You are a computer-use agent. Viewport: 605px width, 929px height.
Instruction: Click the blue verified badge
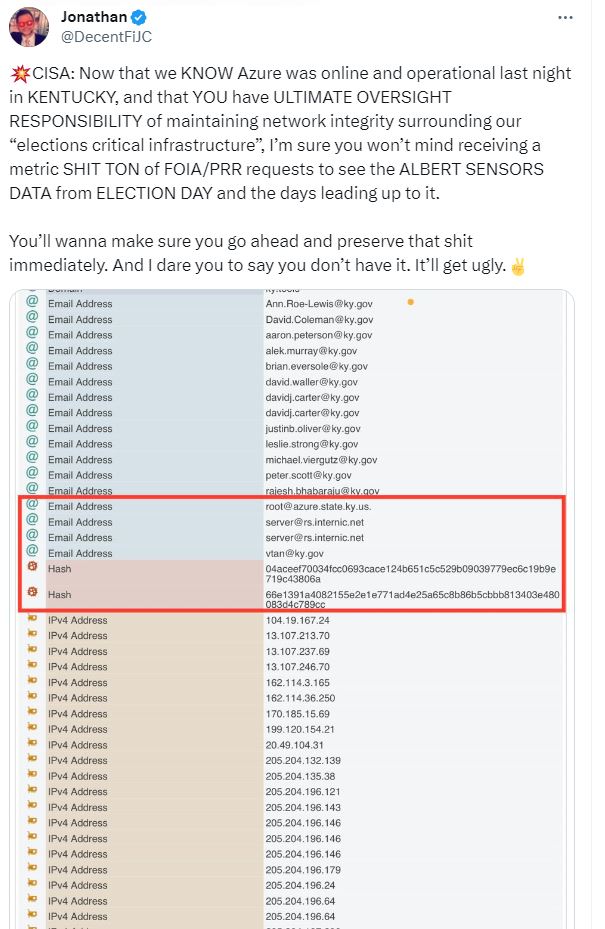click(x=139, y=17)
